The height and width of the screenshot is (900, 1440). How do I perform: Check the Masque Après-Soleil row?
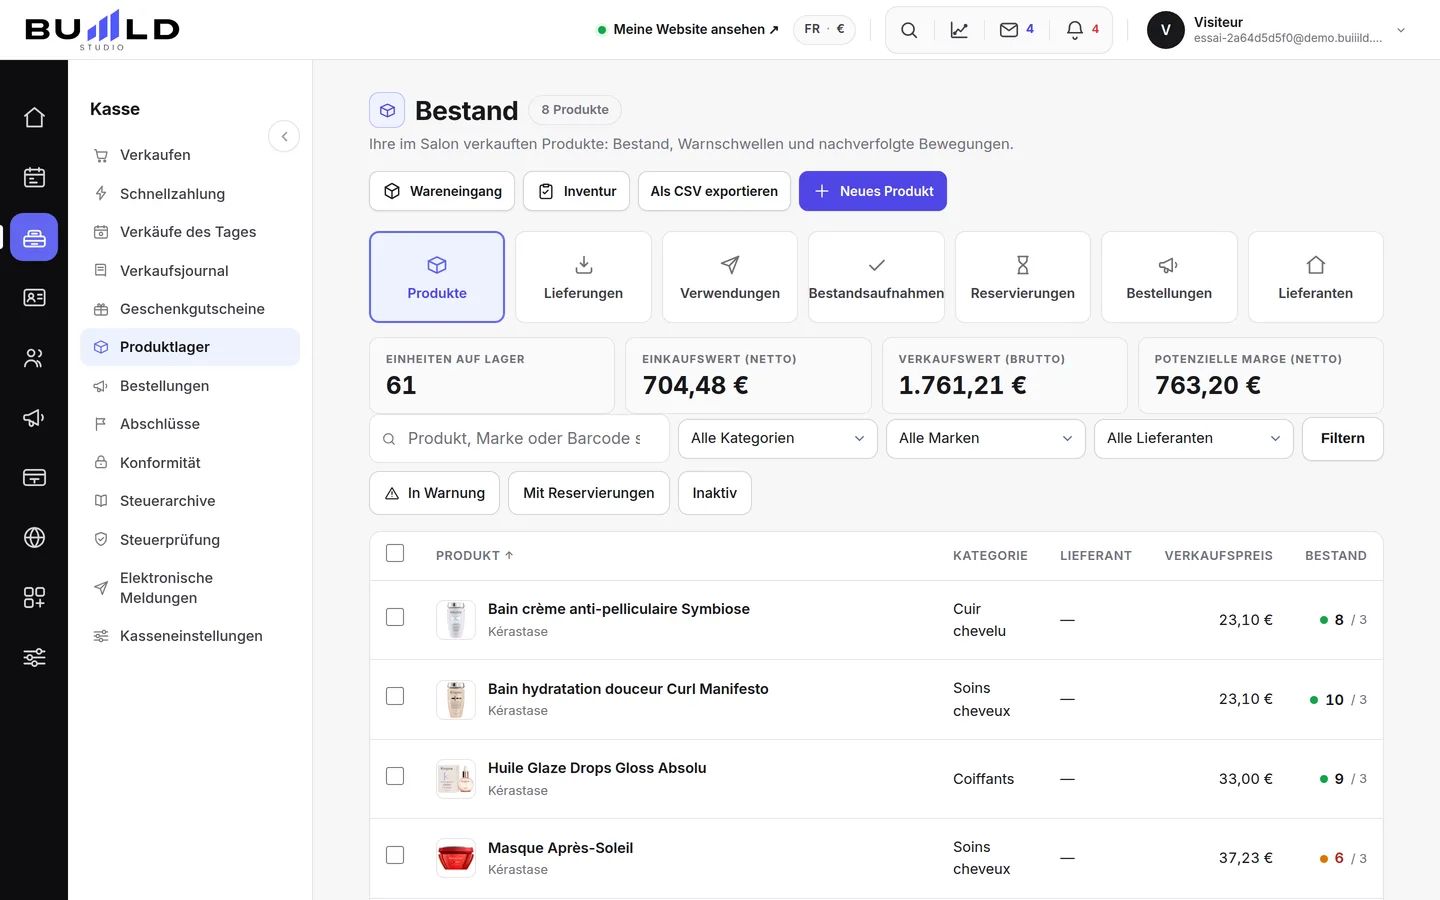[395, 855]
